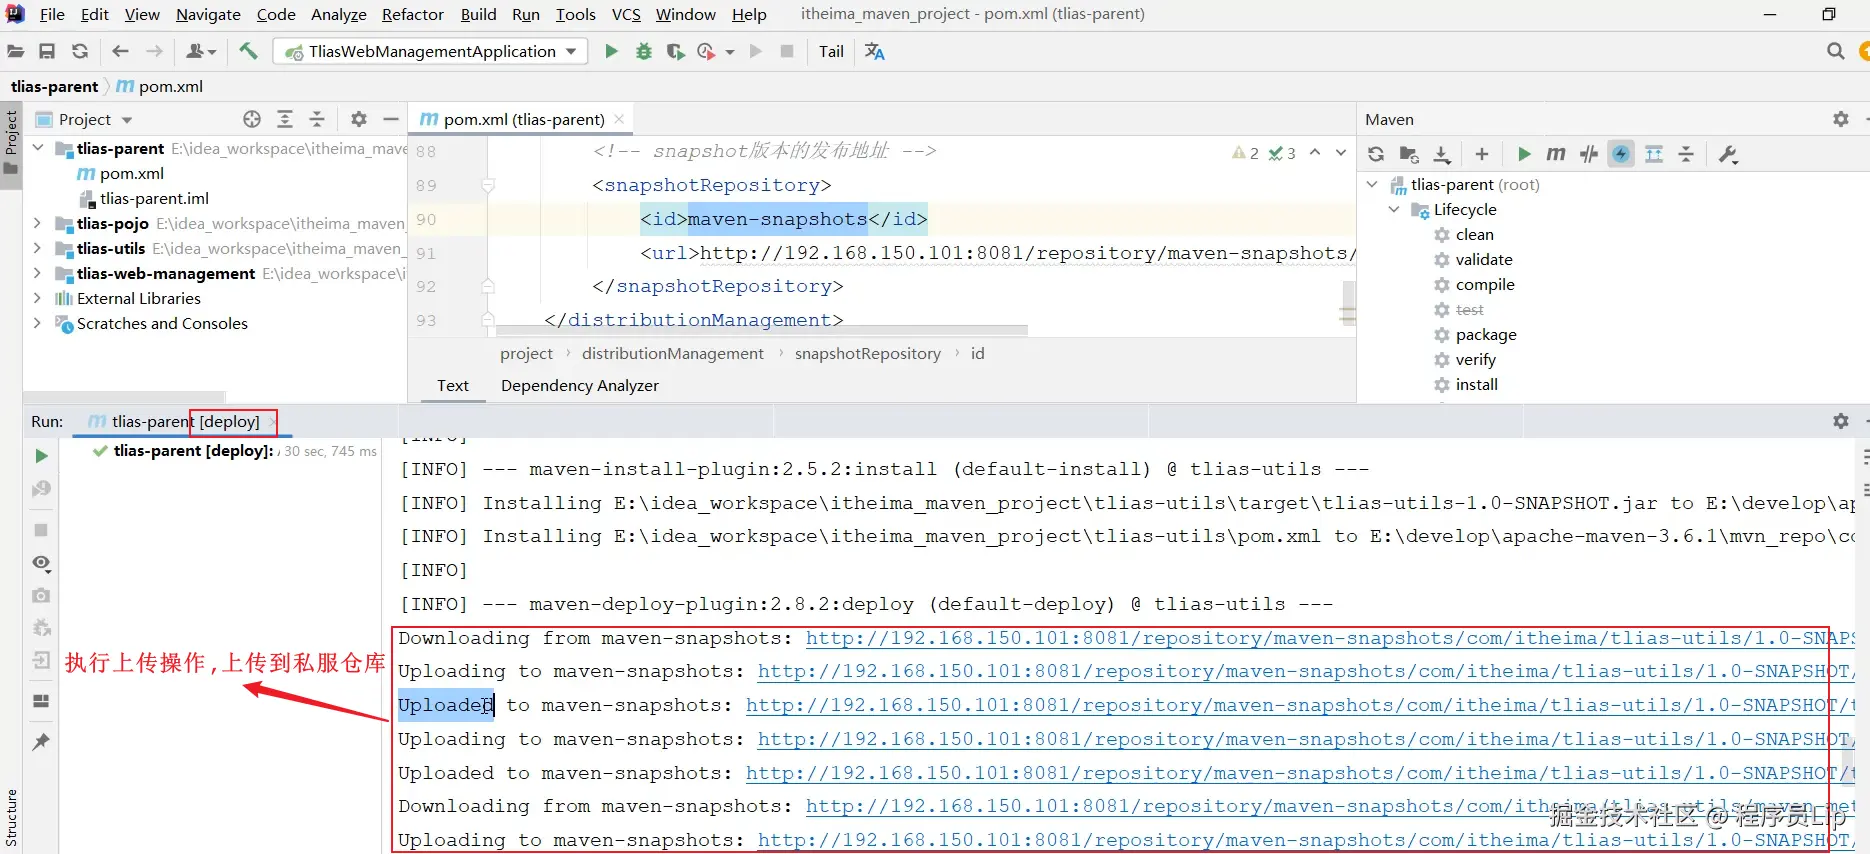Click the main toolbar Synchronize icon
The height and width of the screenshot is (854, 1870).
pos(80,51)
